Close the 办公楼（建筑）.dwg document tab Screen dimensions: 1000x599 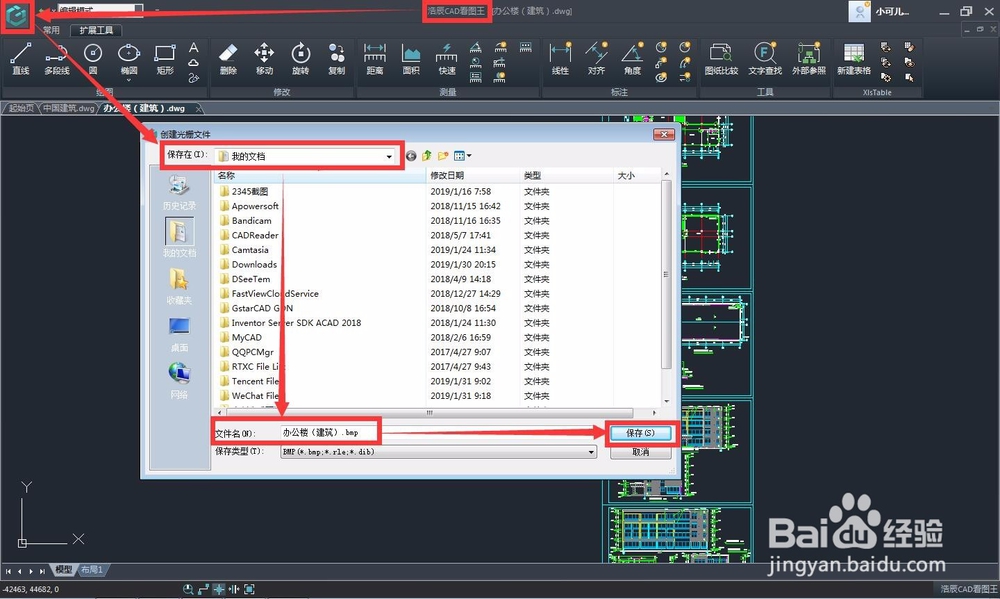198,109
